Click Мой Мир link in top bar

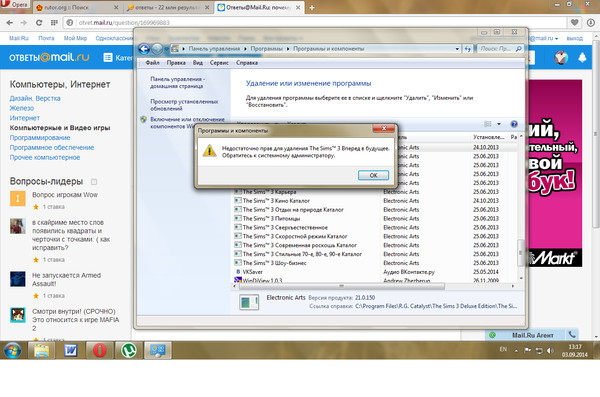click(75, 38)
